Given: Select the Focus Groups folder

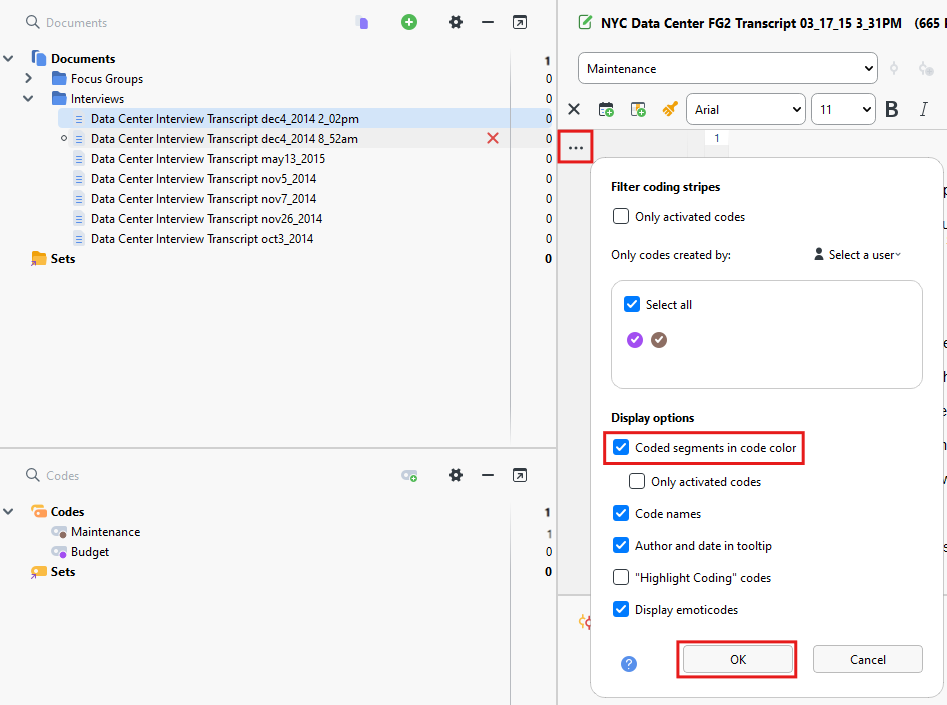Looking at the screenshot, I should pyautogui.click(x=107, y=79).
